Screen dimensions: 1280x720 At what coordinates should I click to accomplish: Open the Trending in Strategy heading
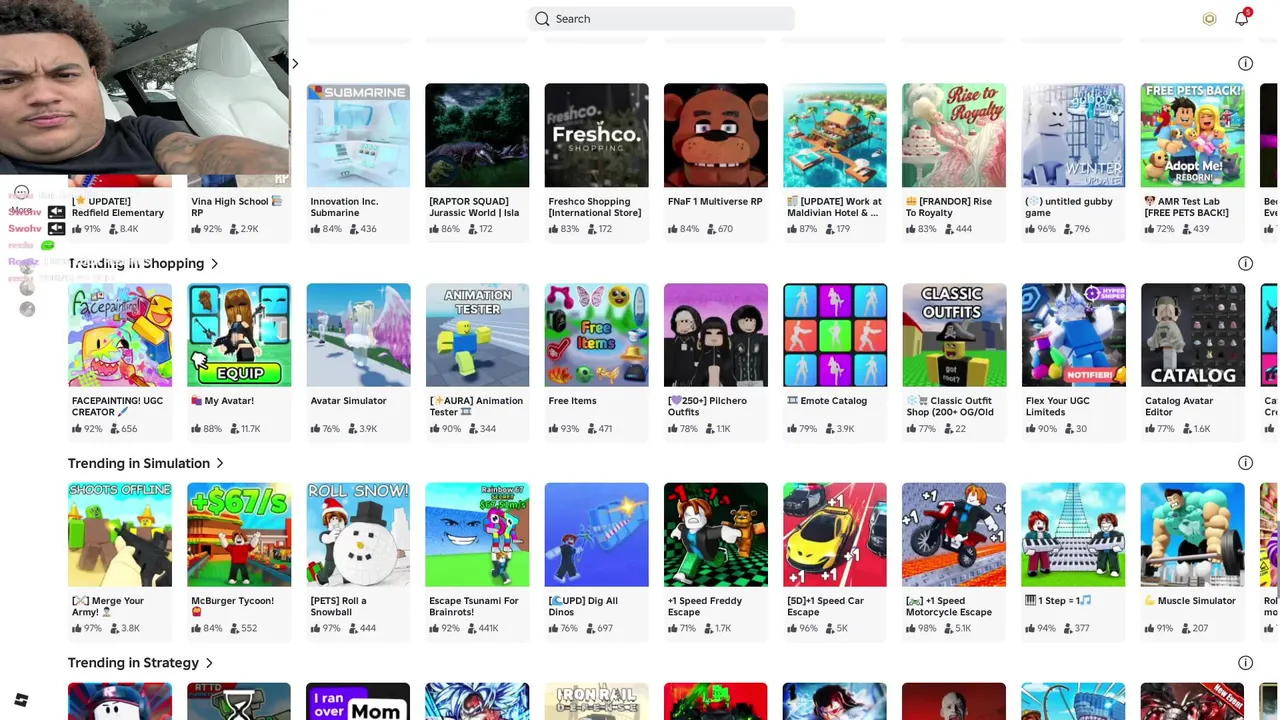pyautogui.click(x=133, y=663)
